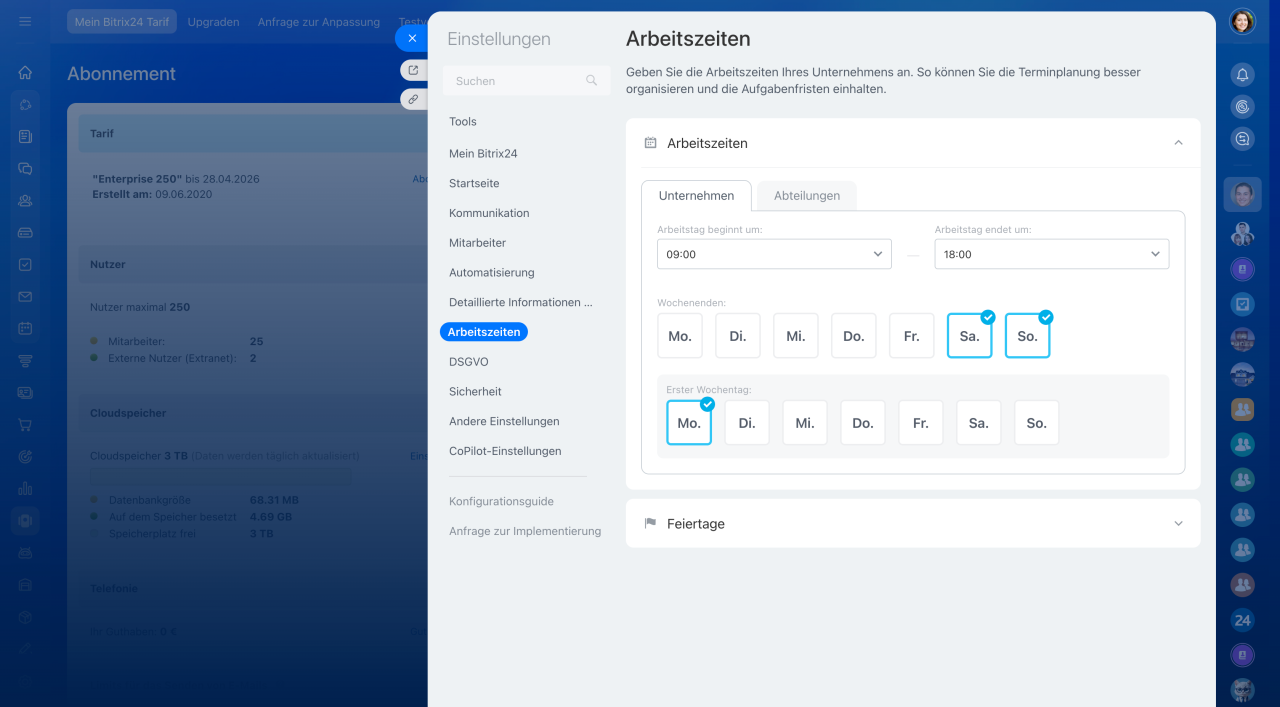The height and width of the screenshot is (707, 1280).
Task: Toggle Mo. as weekend day
Action: [680, 336]
